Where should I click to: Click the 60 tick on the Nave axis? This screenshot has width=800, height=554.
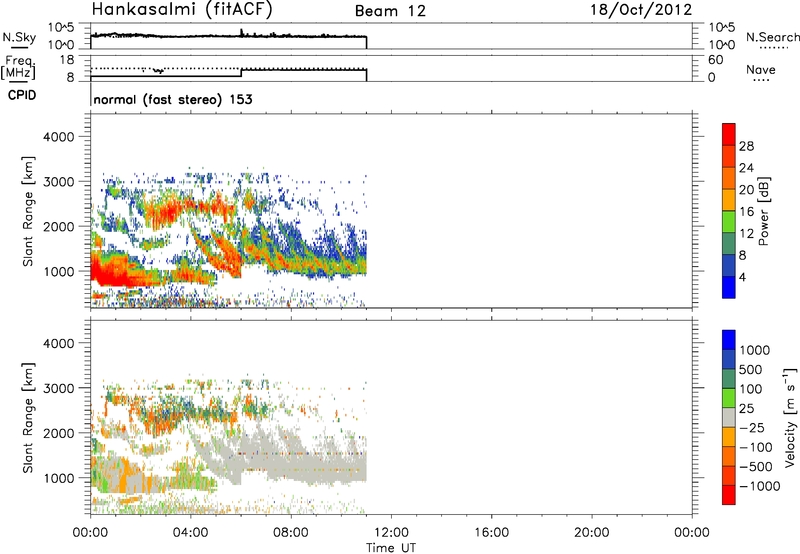(x=716, y=60)
